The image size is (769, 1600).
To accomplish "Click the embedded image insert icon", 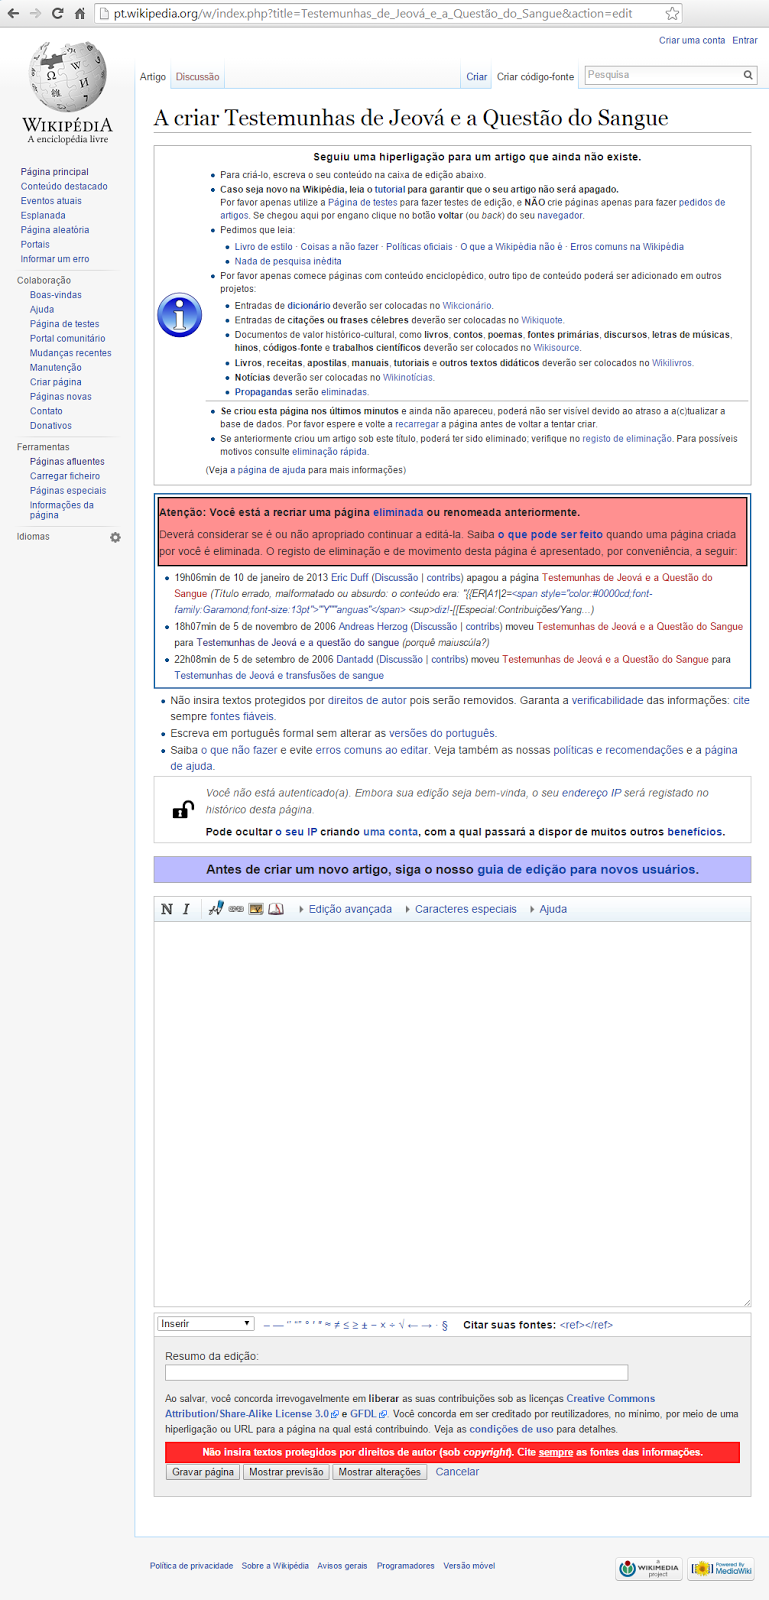I will [x=256, y=909].
